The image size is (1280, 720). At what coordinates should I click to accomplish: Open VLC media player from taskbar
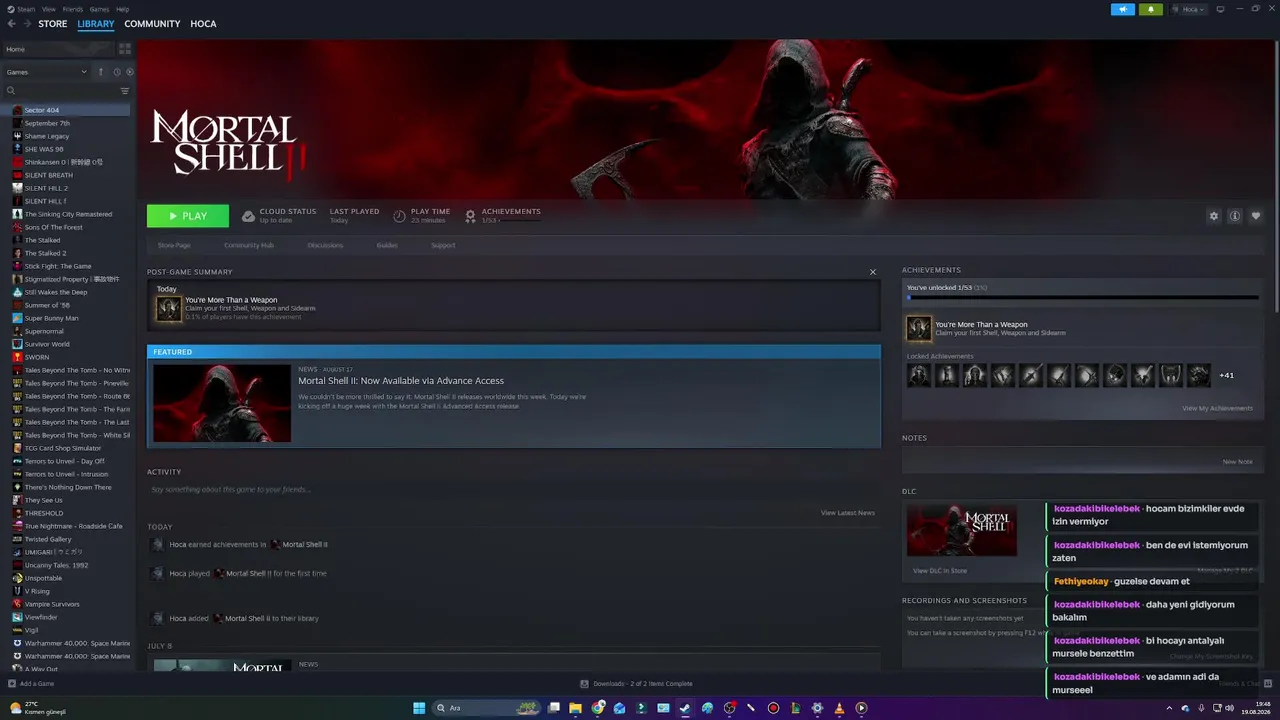[x=839, y=708]
